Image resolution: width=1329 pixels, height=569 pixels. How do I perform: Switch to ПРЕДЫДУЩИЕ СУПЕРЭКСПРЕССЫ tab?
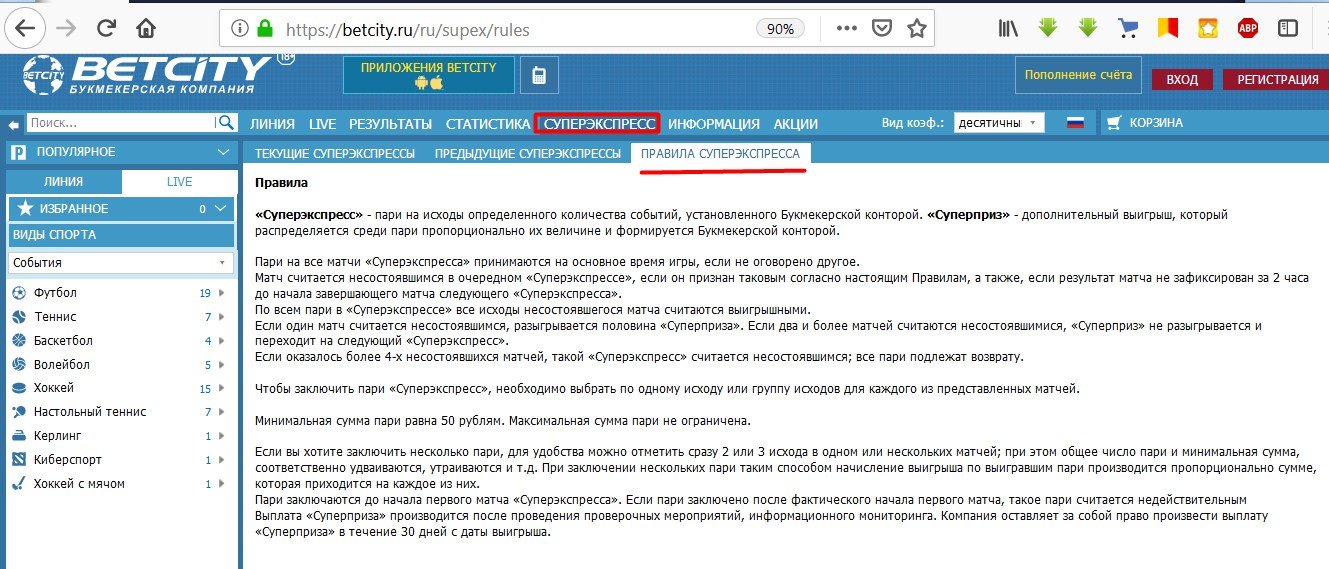(x=527, y=154)
